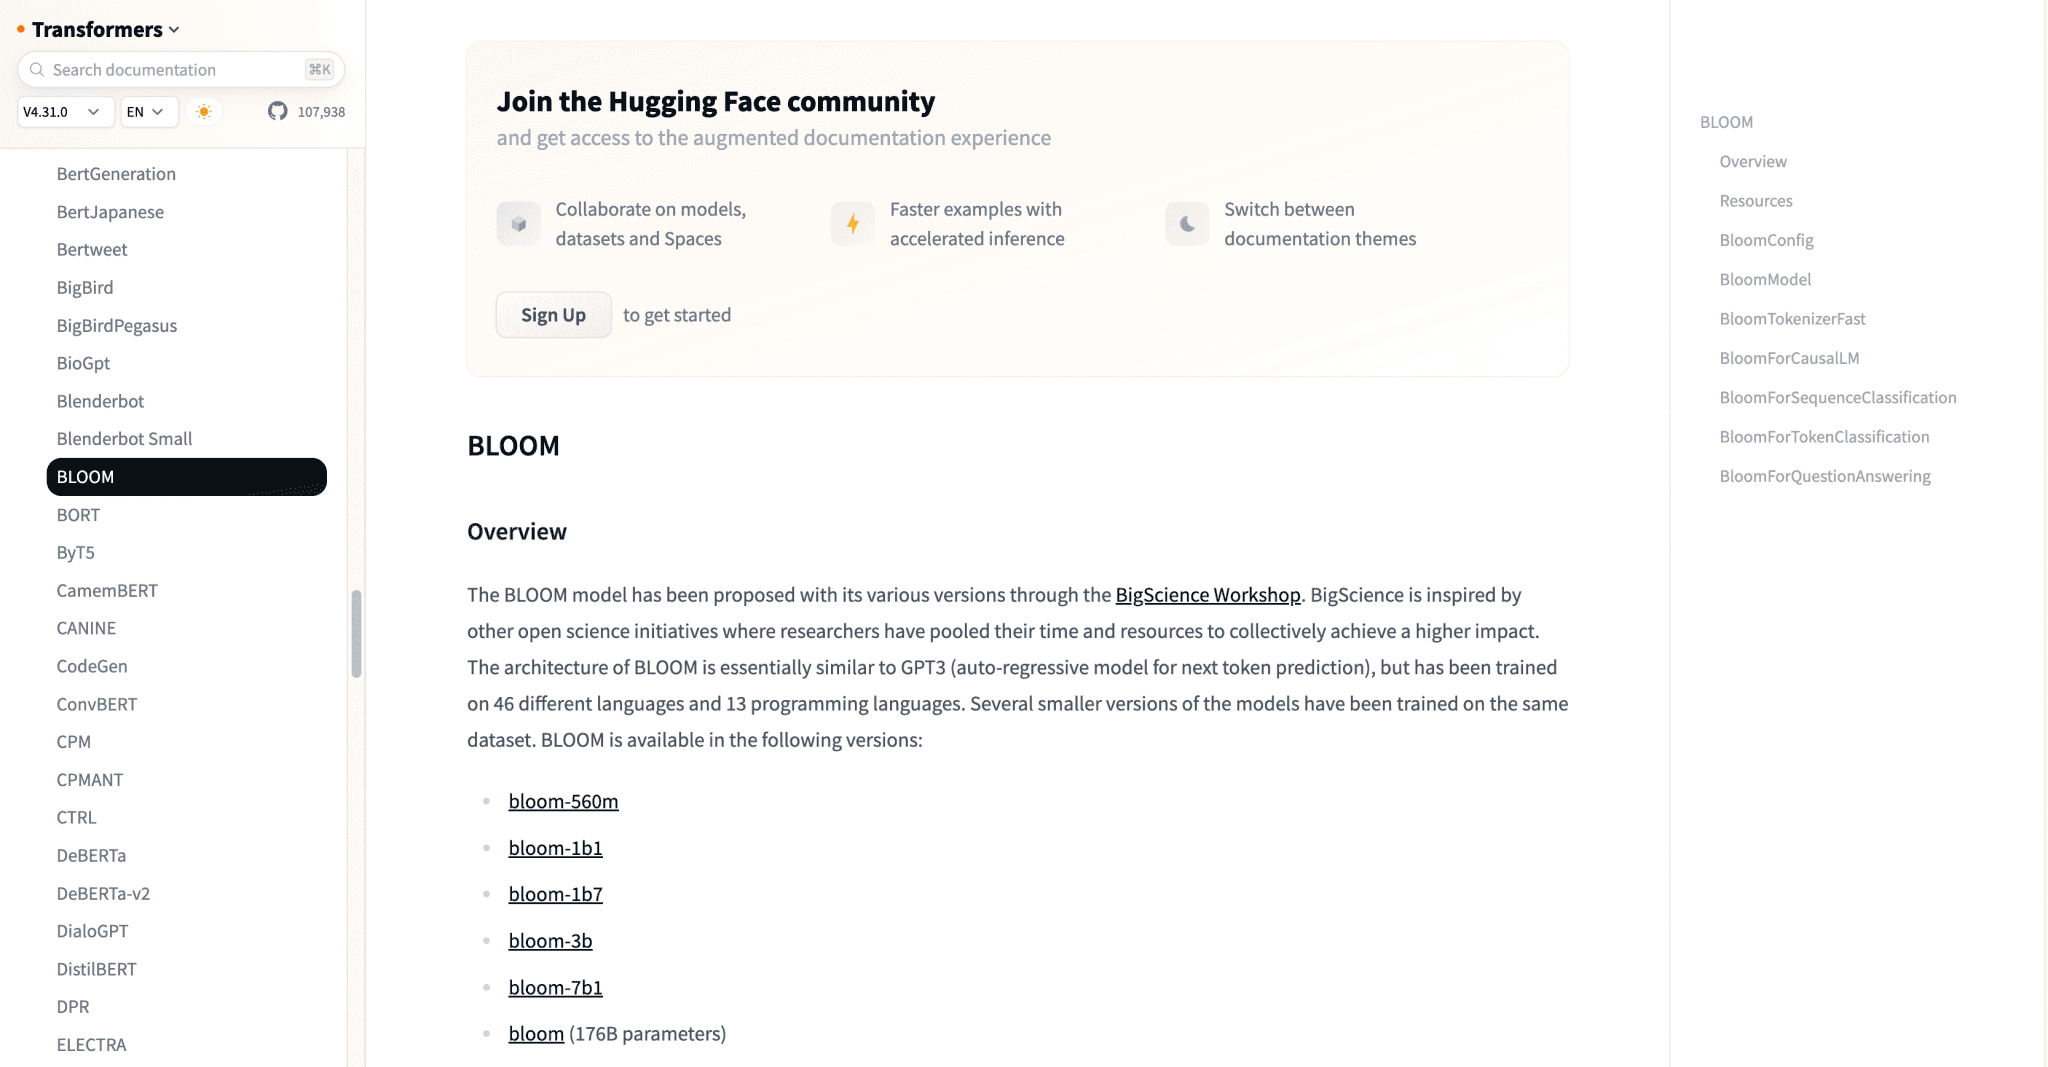The height and width of the screenshot is (1067, 2048).
Task: Expand the Transformers library chevron menu
Action: click(x=174, y=30)
